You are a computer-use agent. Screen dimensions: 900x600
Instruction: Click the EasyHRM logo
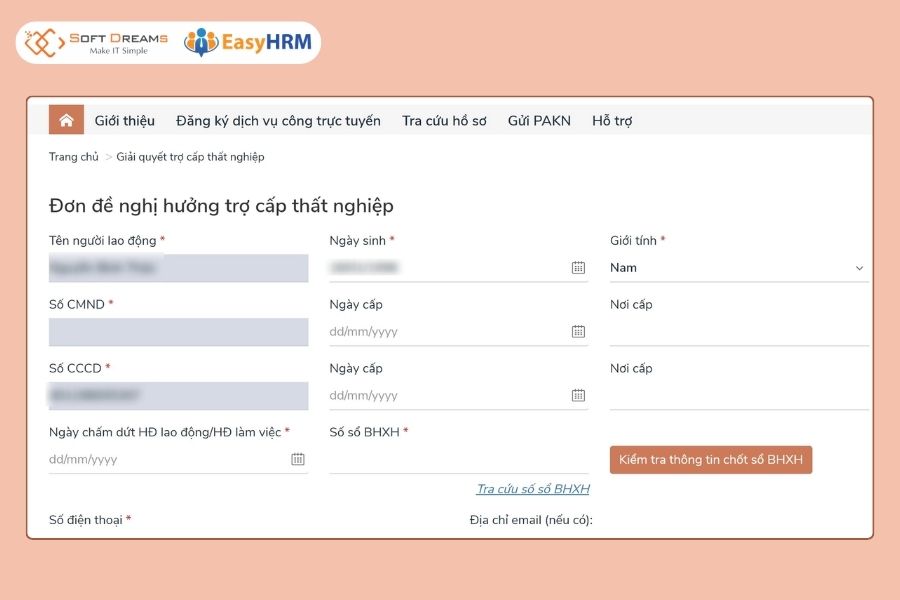pyautogui.click(x=248, y=42)
